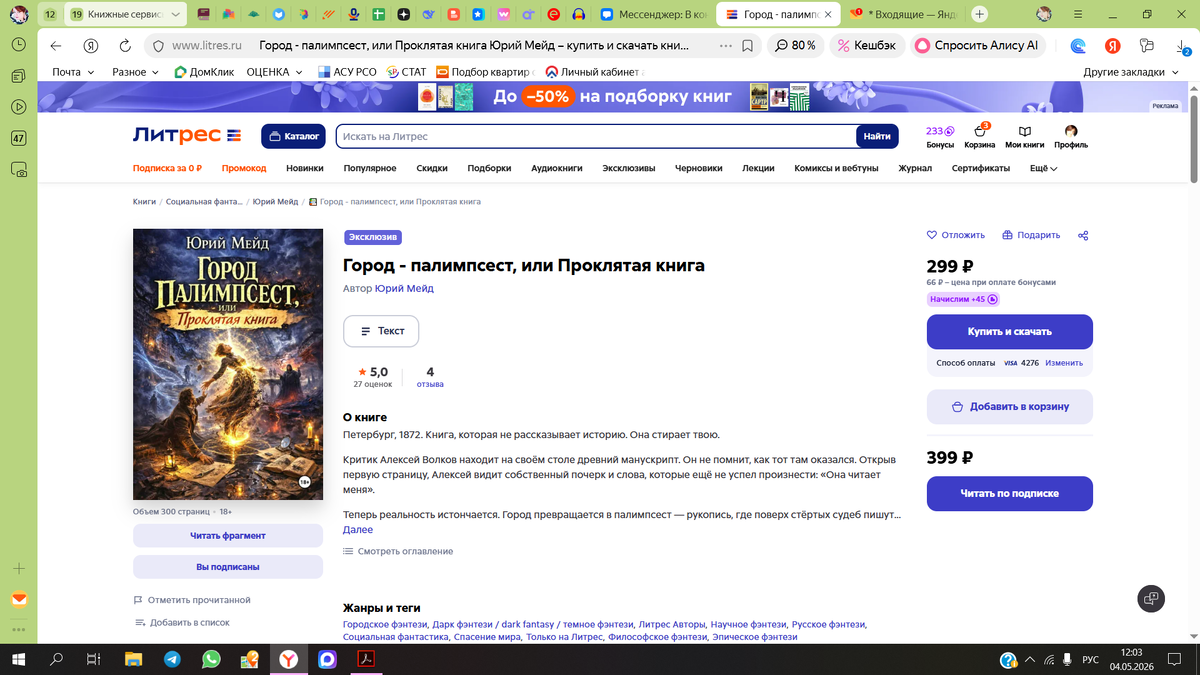1200x675 pixels.
Task: Open the 4 отзыва reviews link
Action: pos(430,377)
